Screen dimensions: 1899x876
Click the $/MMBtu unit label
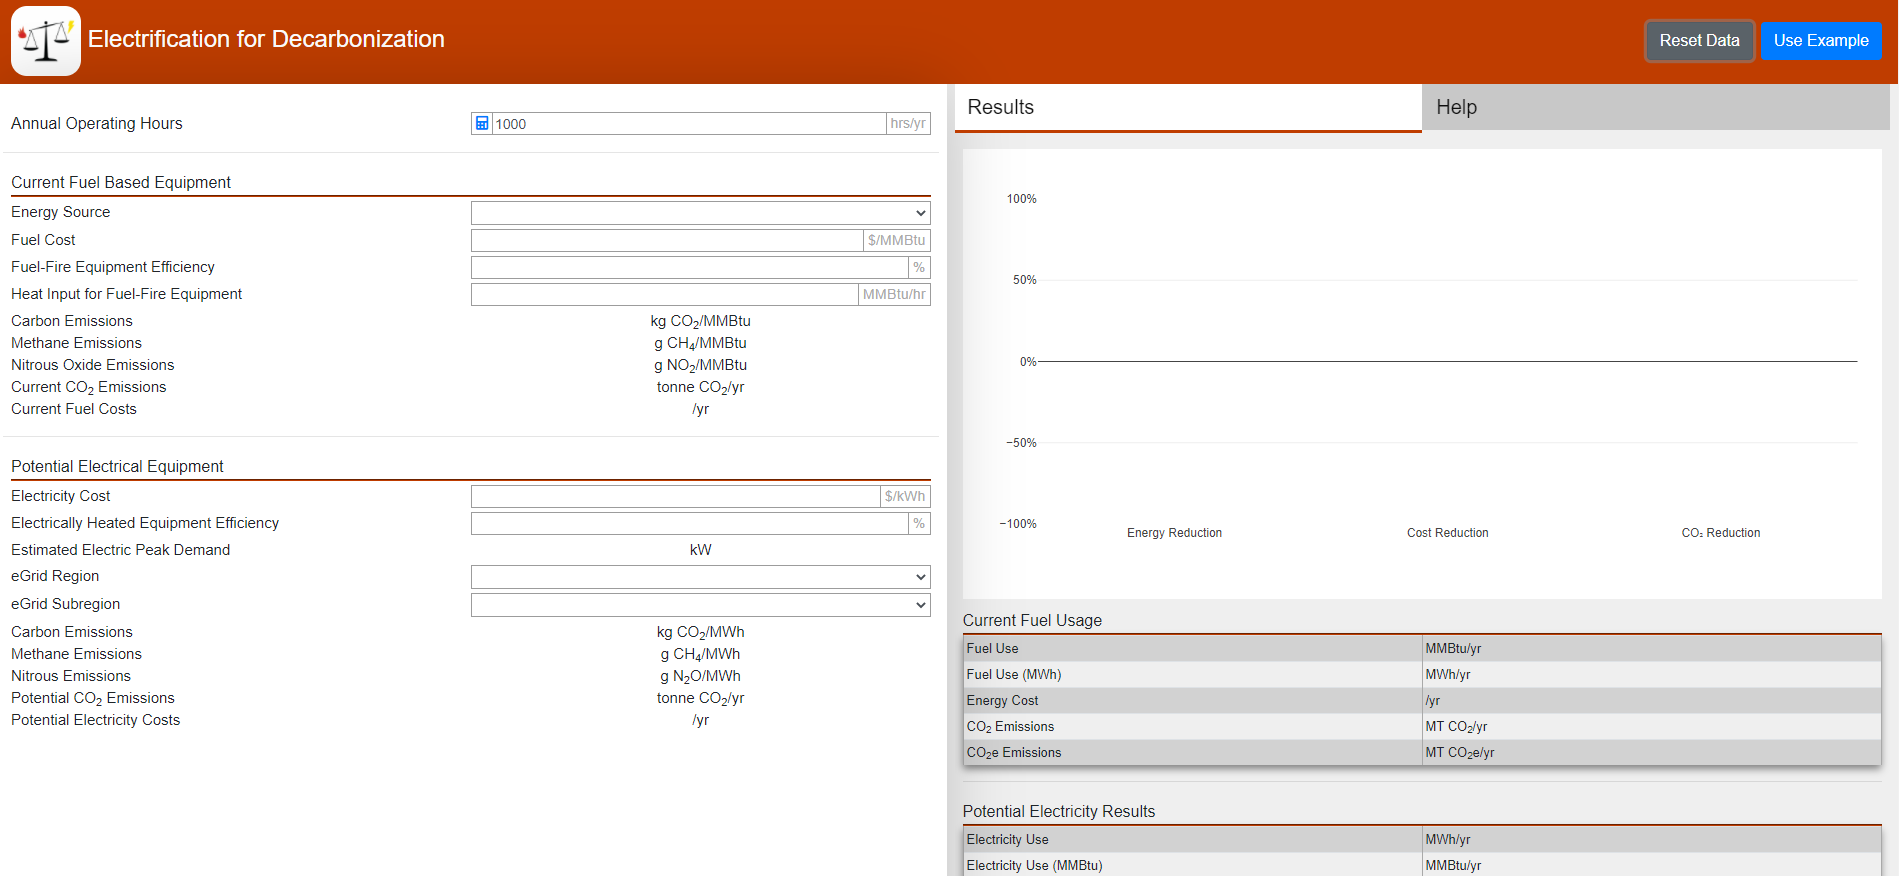tap(897, 240)
